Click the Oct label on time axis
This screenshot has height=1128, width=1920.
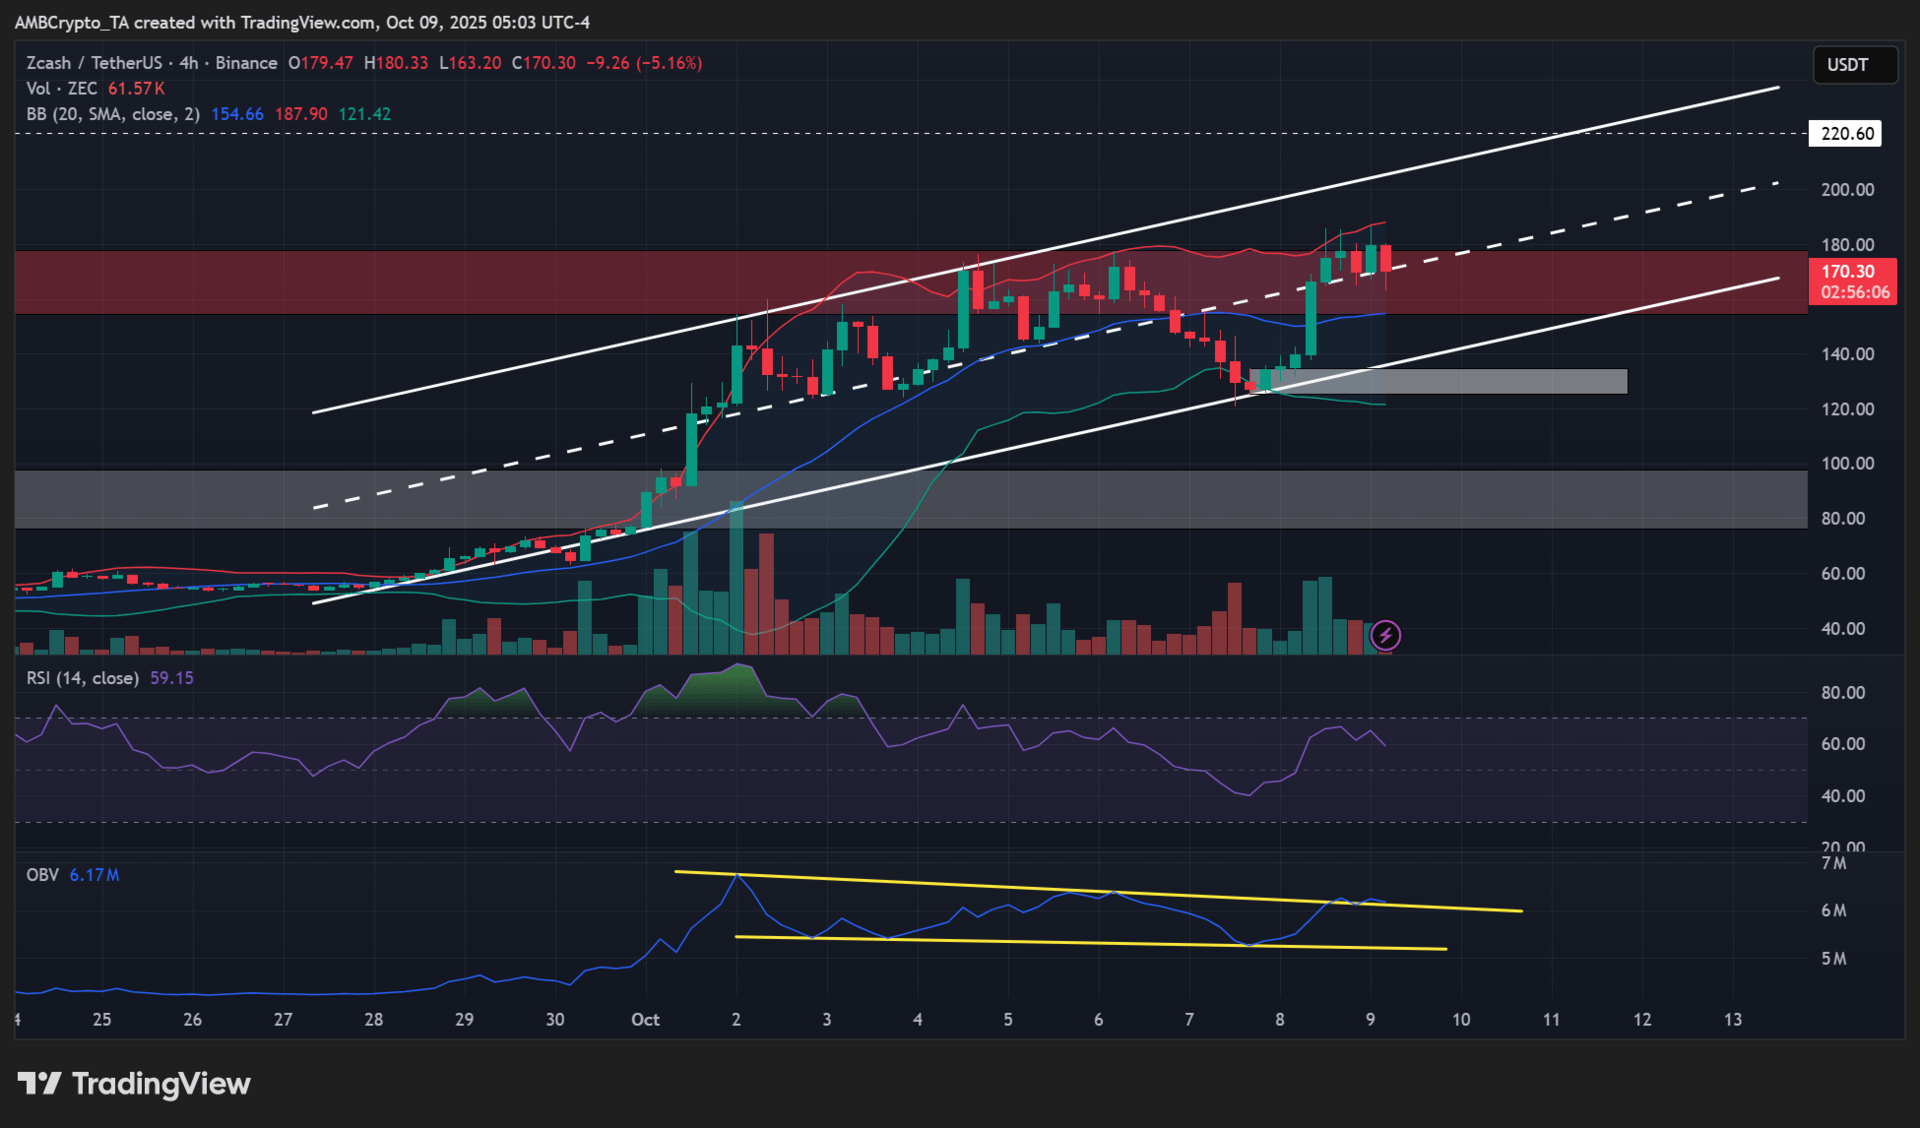click(x=645, y=1020)
